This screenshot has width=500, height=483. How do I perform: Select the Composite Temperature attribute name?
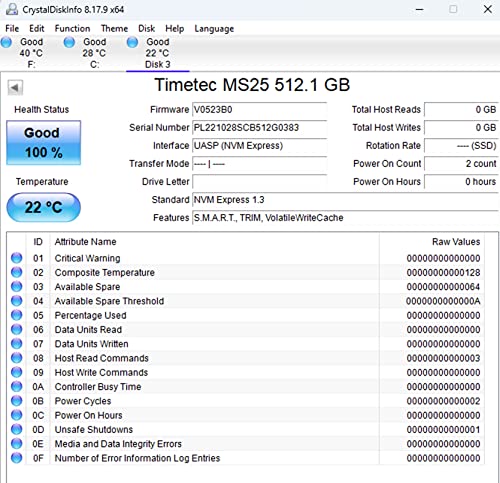coord(105,273)
